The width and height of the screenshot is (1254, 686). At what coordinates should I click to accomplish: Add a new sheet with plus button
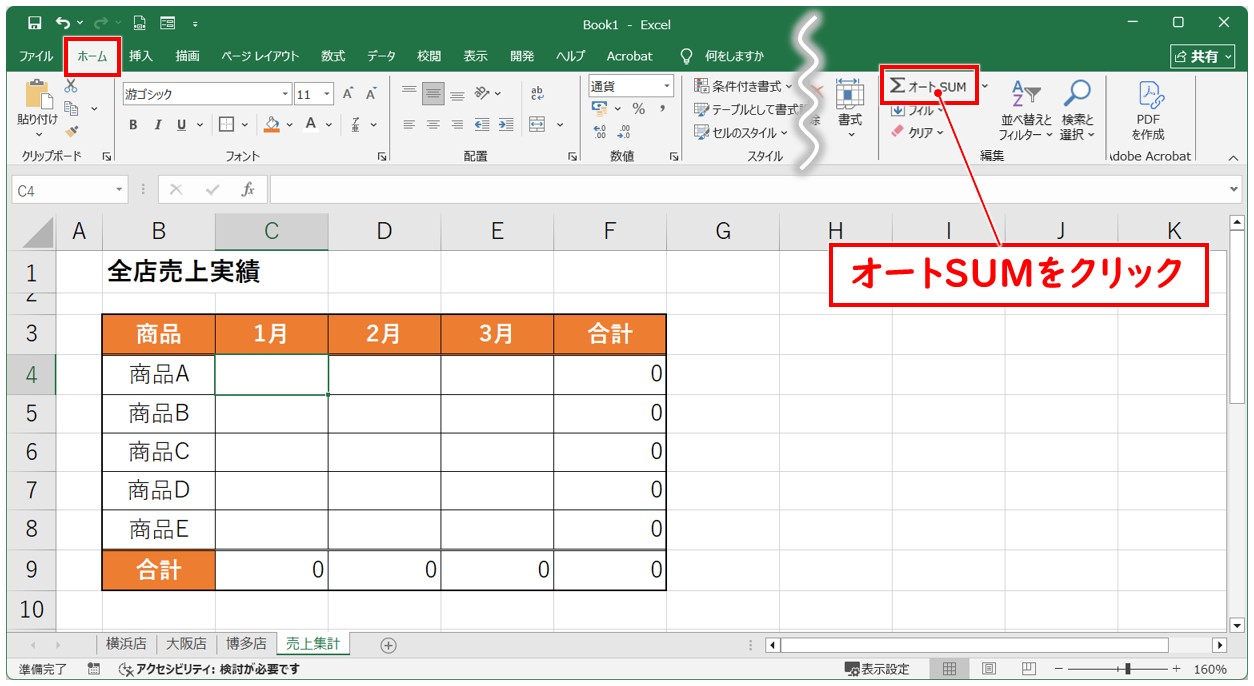pyautogui.click(x=388, y=645)
